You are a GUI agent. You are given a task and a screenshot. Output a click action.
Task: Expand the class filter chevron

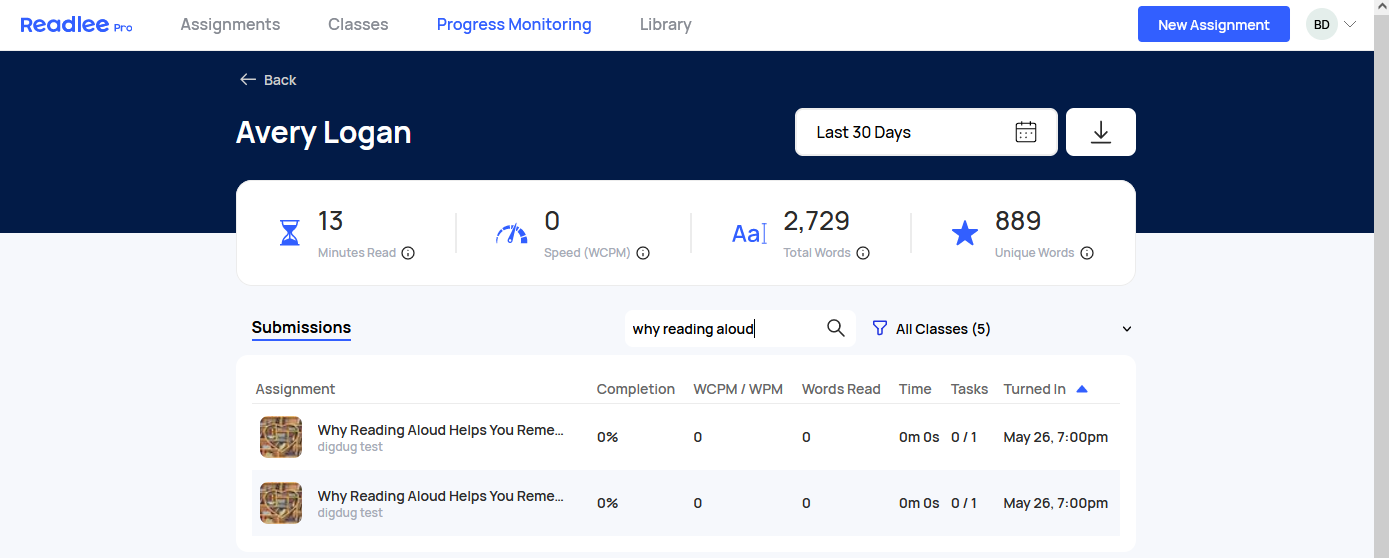pos(1127,329)
